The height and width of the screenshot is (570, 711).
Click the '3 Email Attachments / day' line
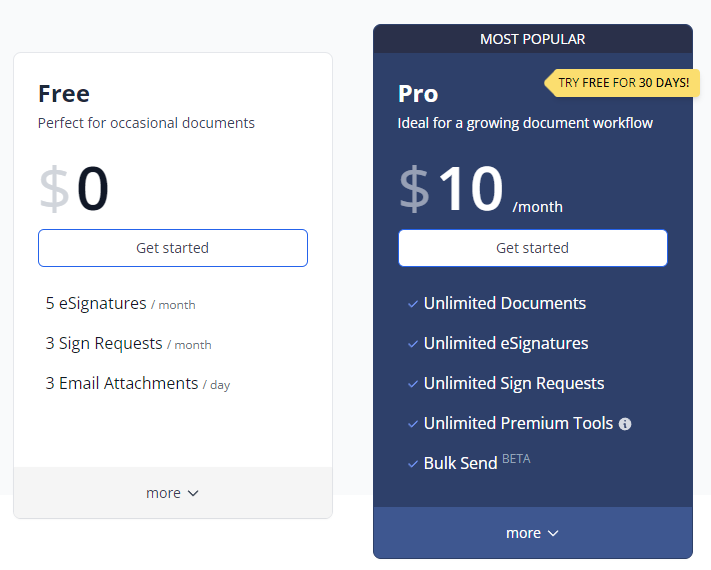coord(138,384)
